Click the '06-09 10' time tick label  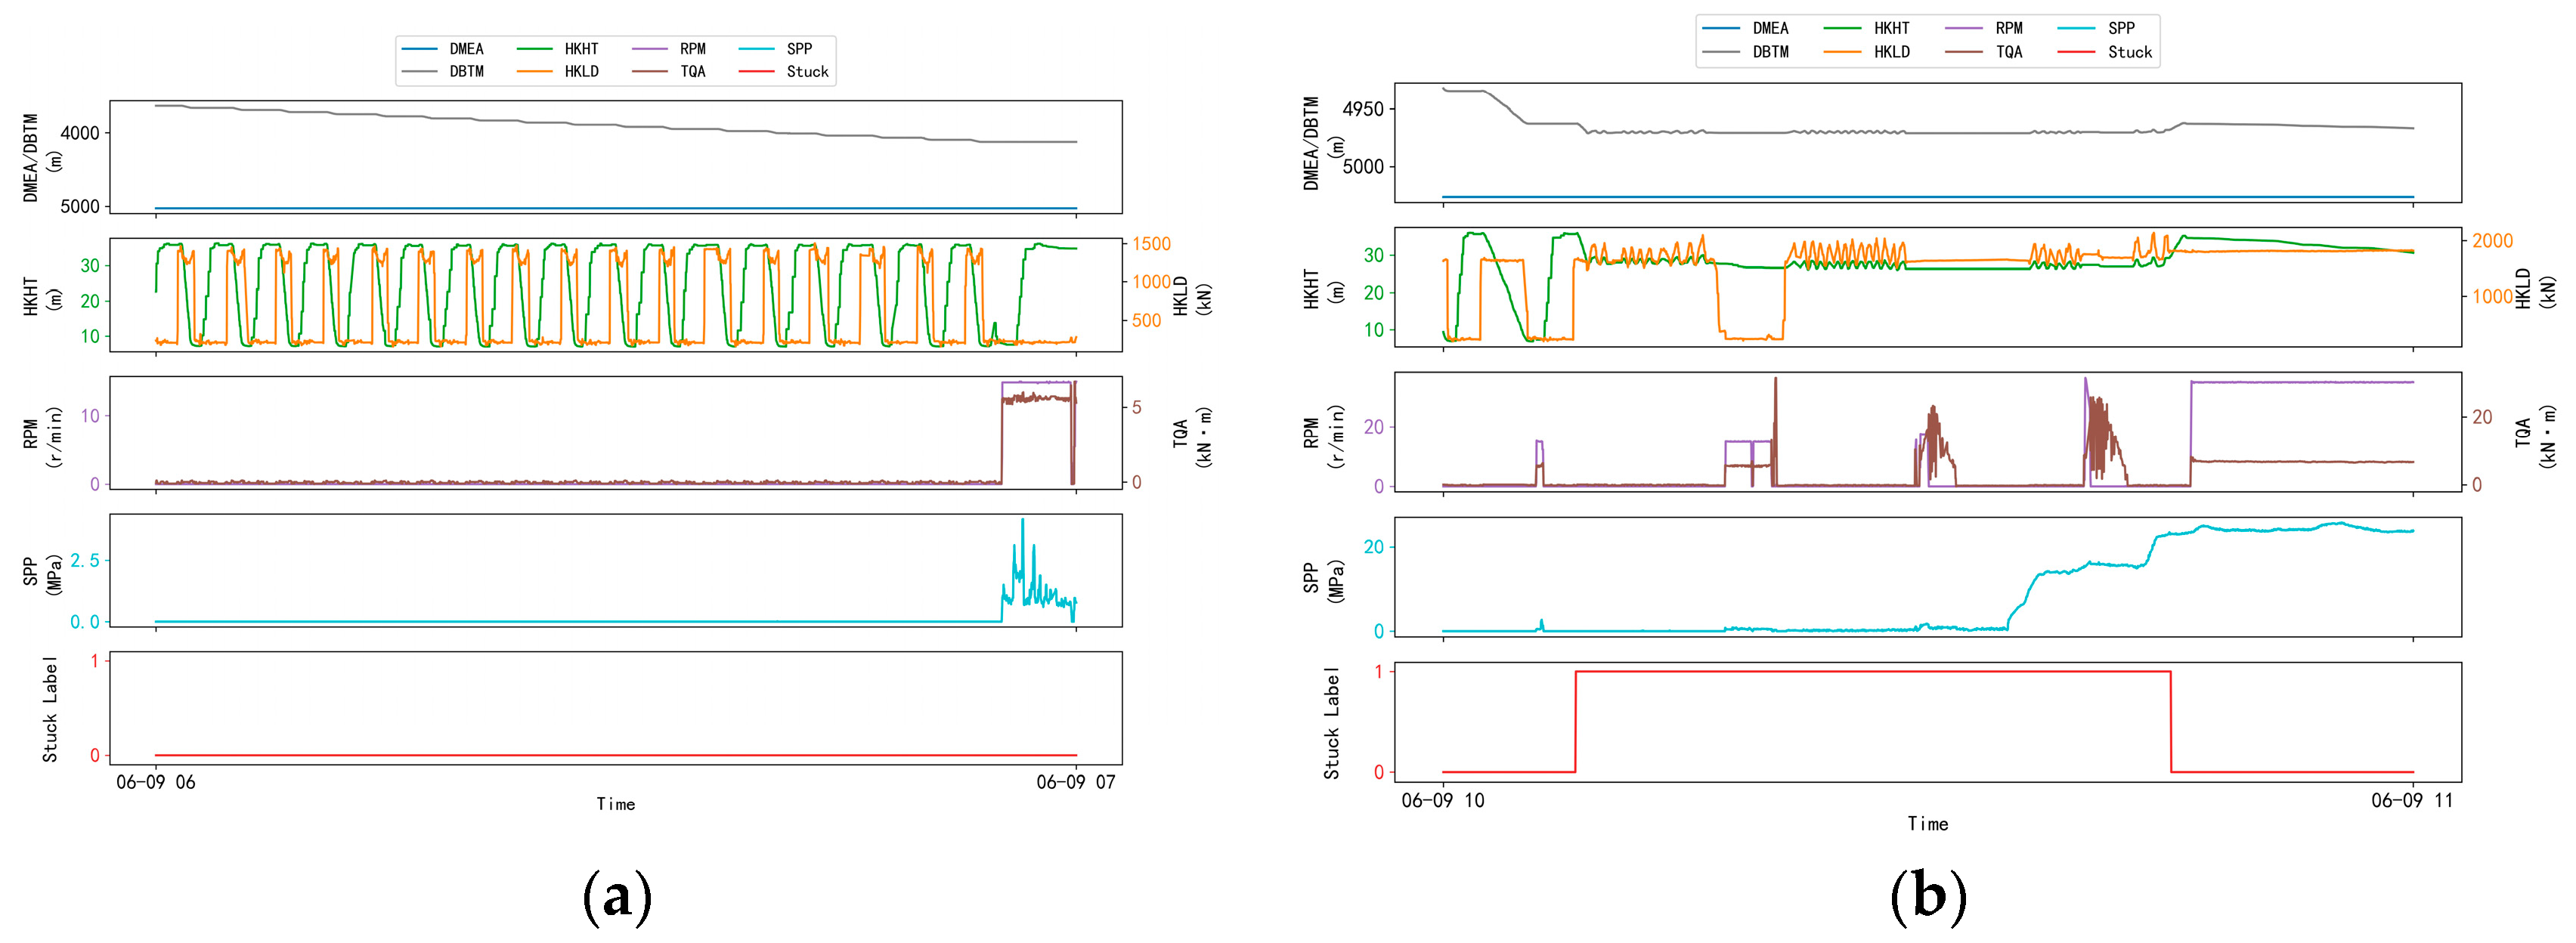click(x=1442, y=800)
